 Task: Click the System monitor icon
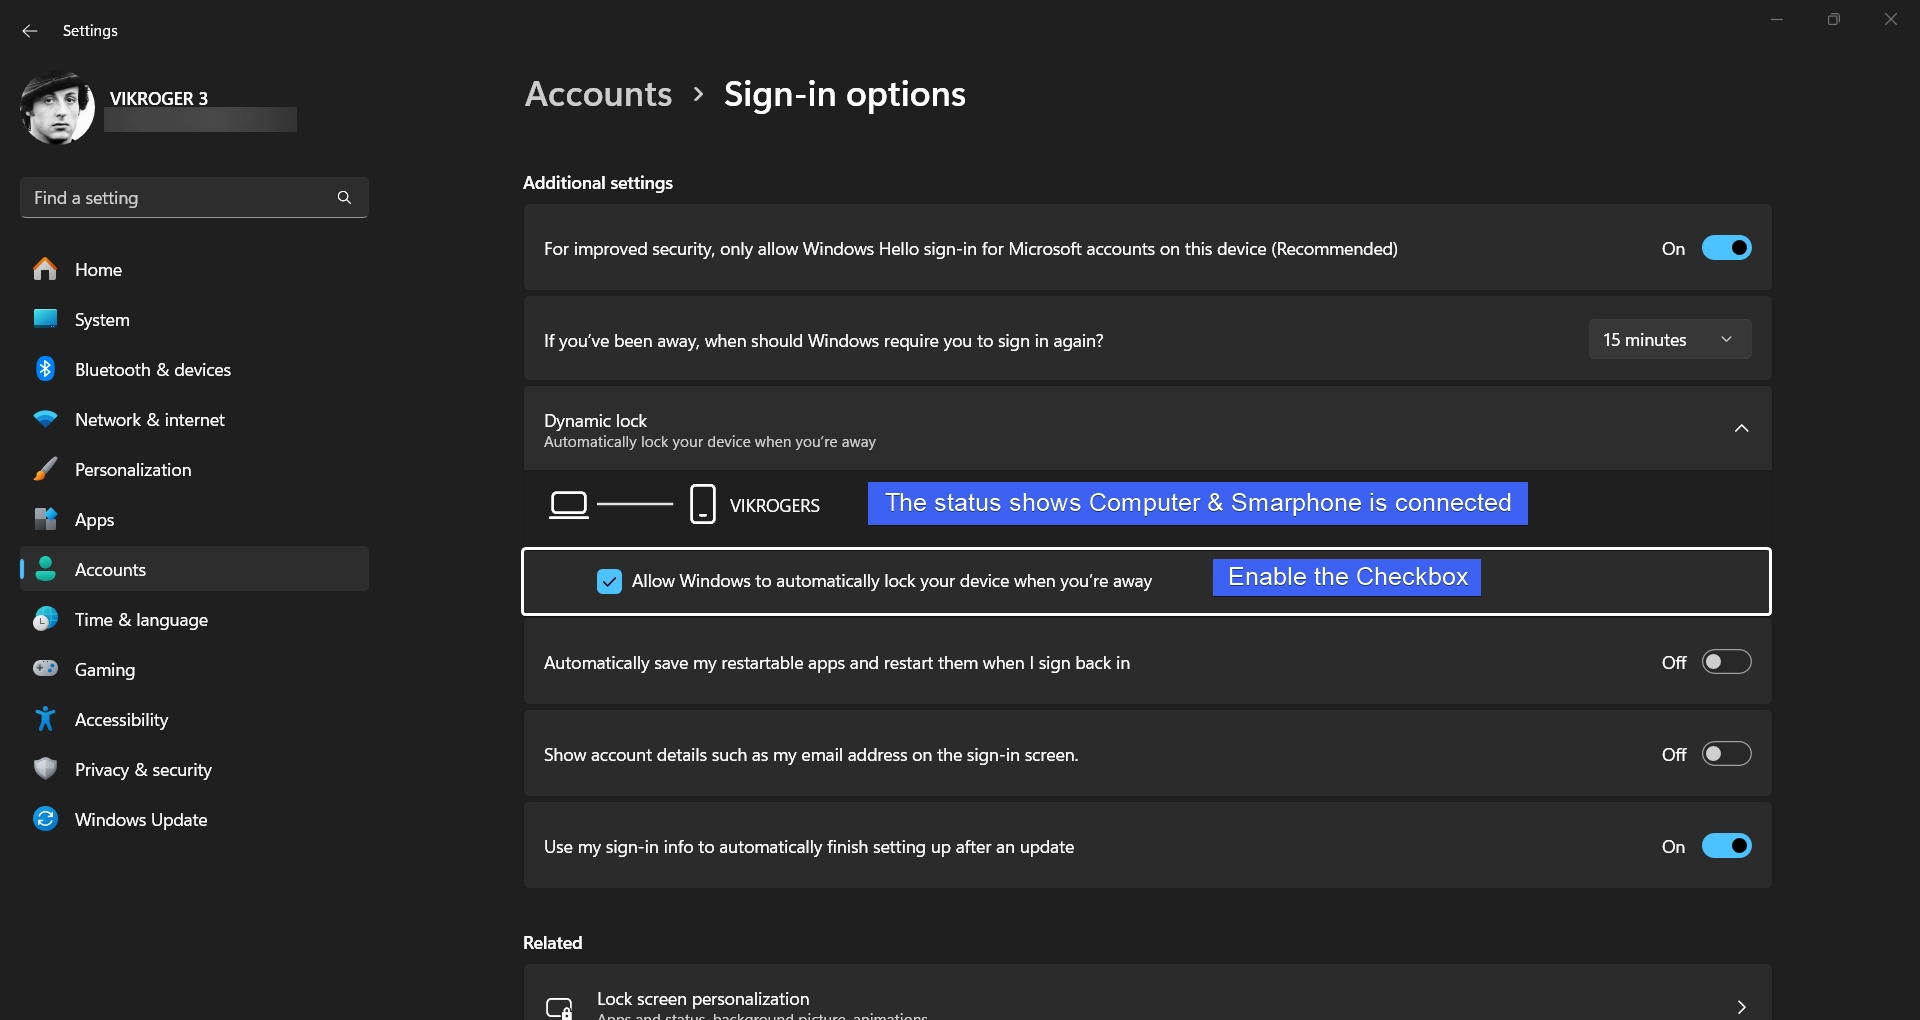(45, 319)
